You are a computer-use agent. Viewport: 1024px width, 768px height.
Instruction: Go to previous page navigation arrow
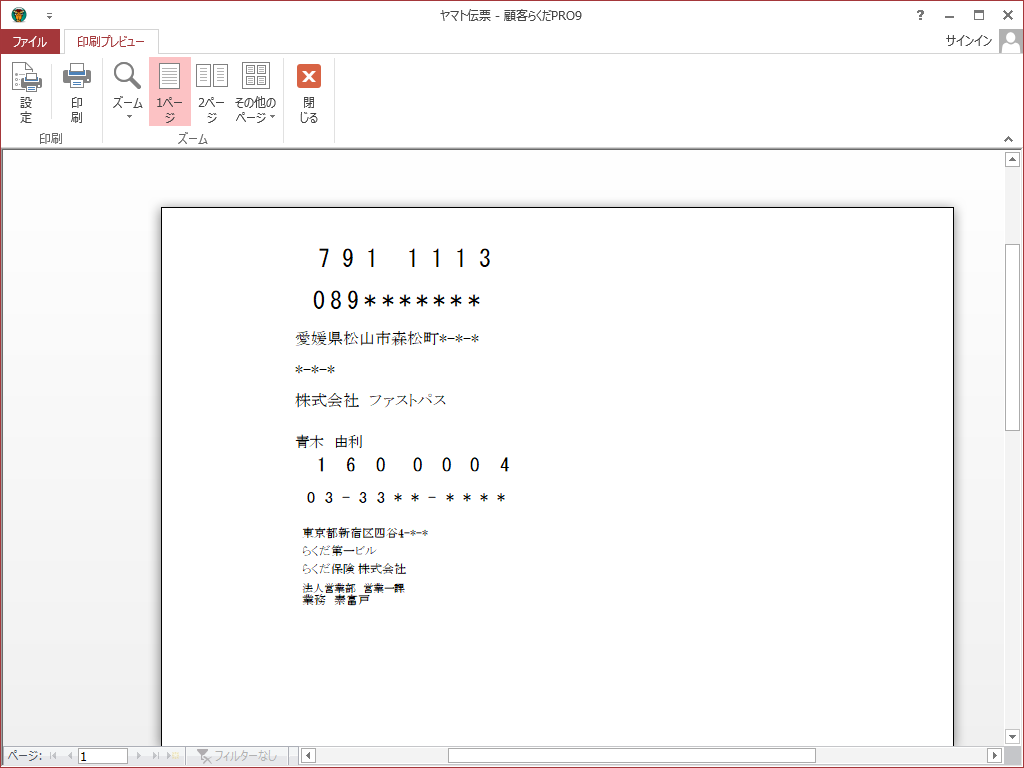tap(69, 756)
